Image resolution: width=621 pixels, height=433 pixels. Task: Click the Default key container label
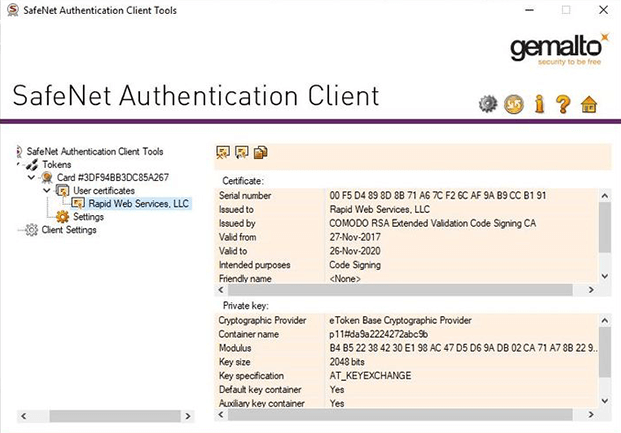pos(260,389)
